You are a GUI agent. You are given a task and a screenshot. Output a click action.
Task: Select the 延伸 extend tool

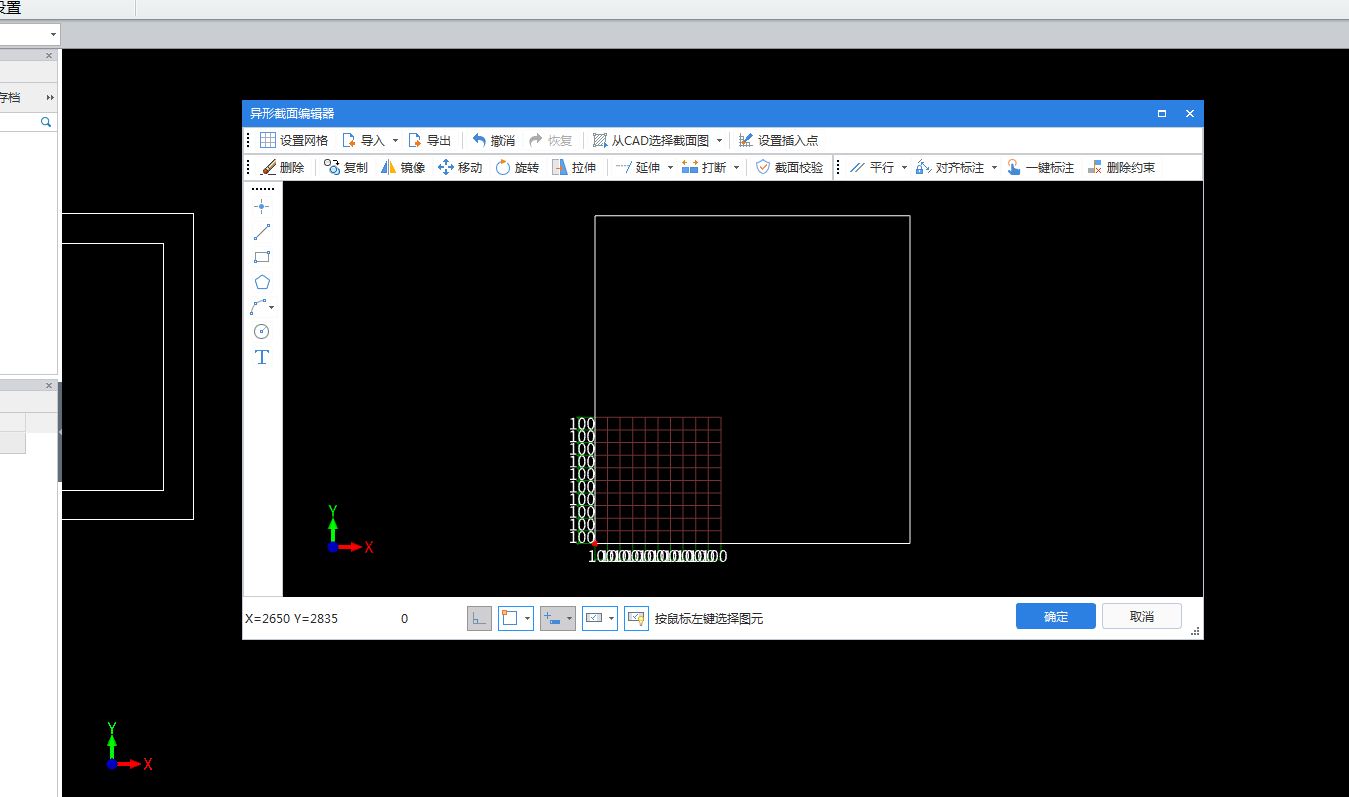637,167
